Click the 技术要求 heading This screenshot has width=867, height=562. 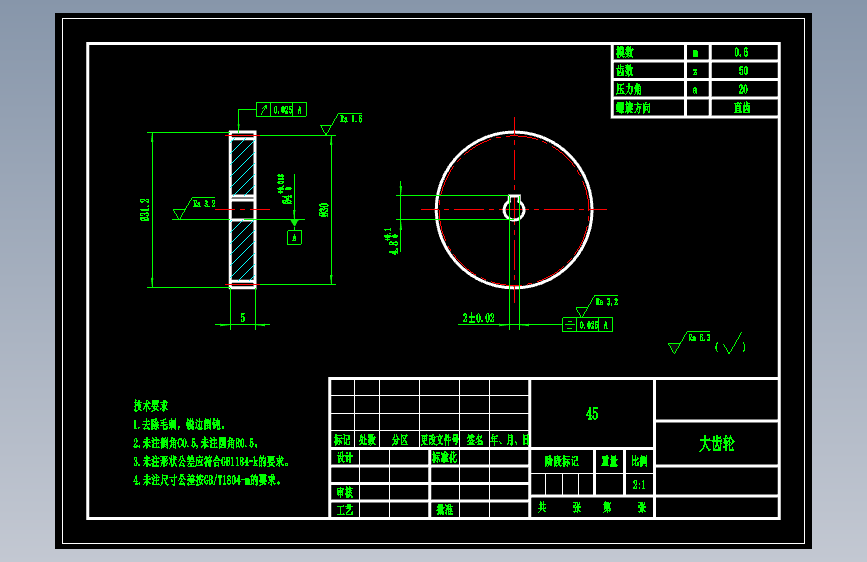151,406
